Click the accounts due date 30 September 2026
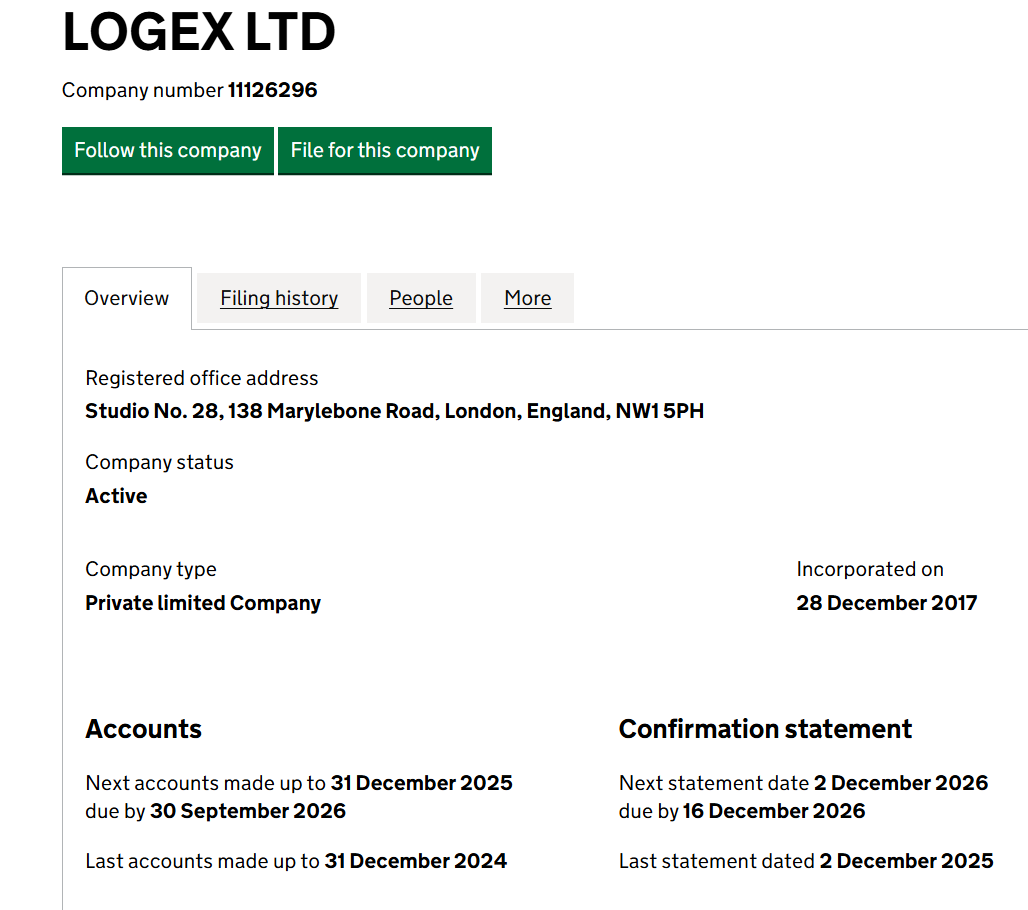1028x910 pixels. [248, 811]
